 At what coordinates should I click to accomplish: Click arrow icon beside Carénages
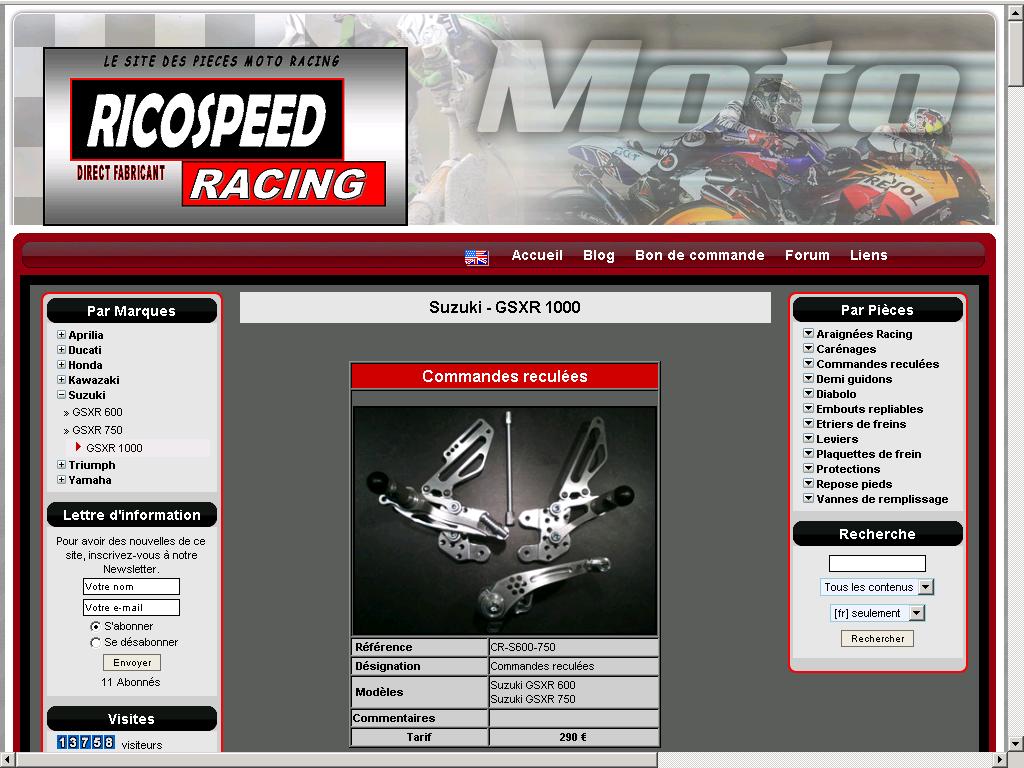click(x=808, y=349)
